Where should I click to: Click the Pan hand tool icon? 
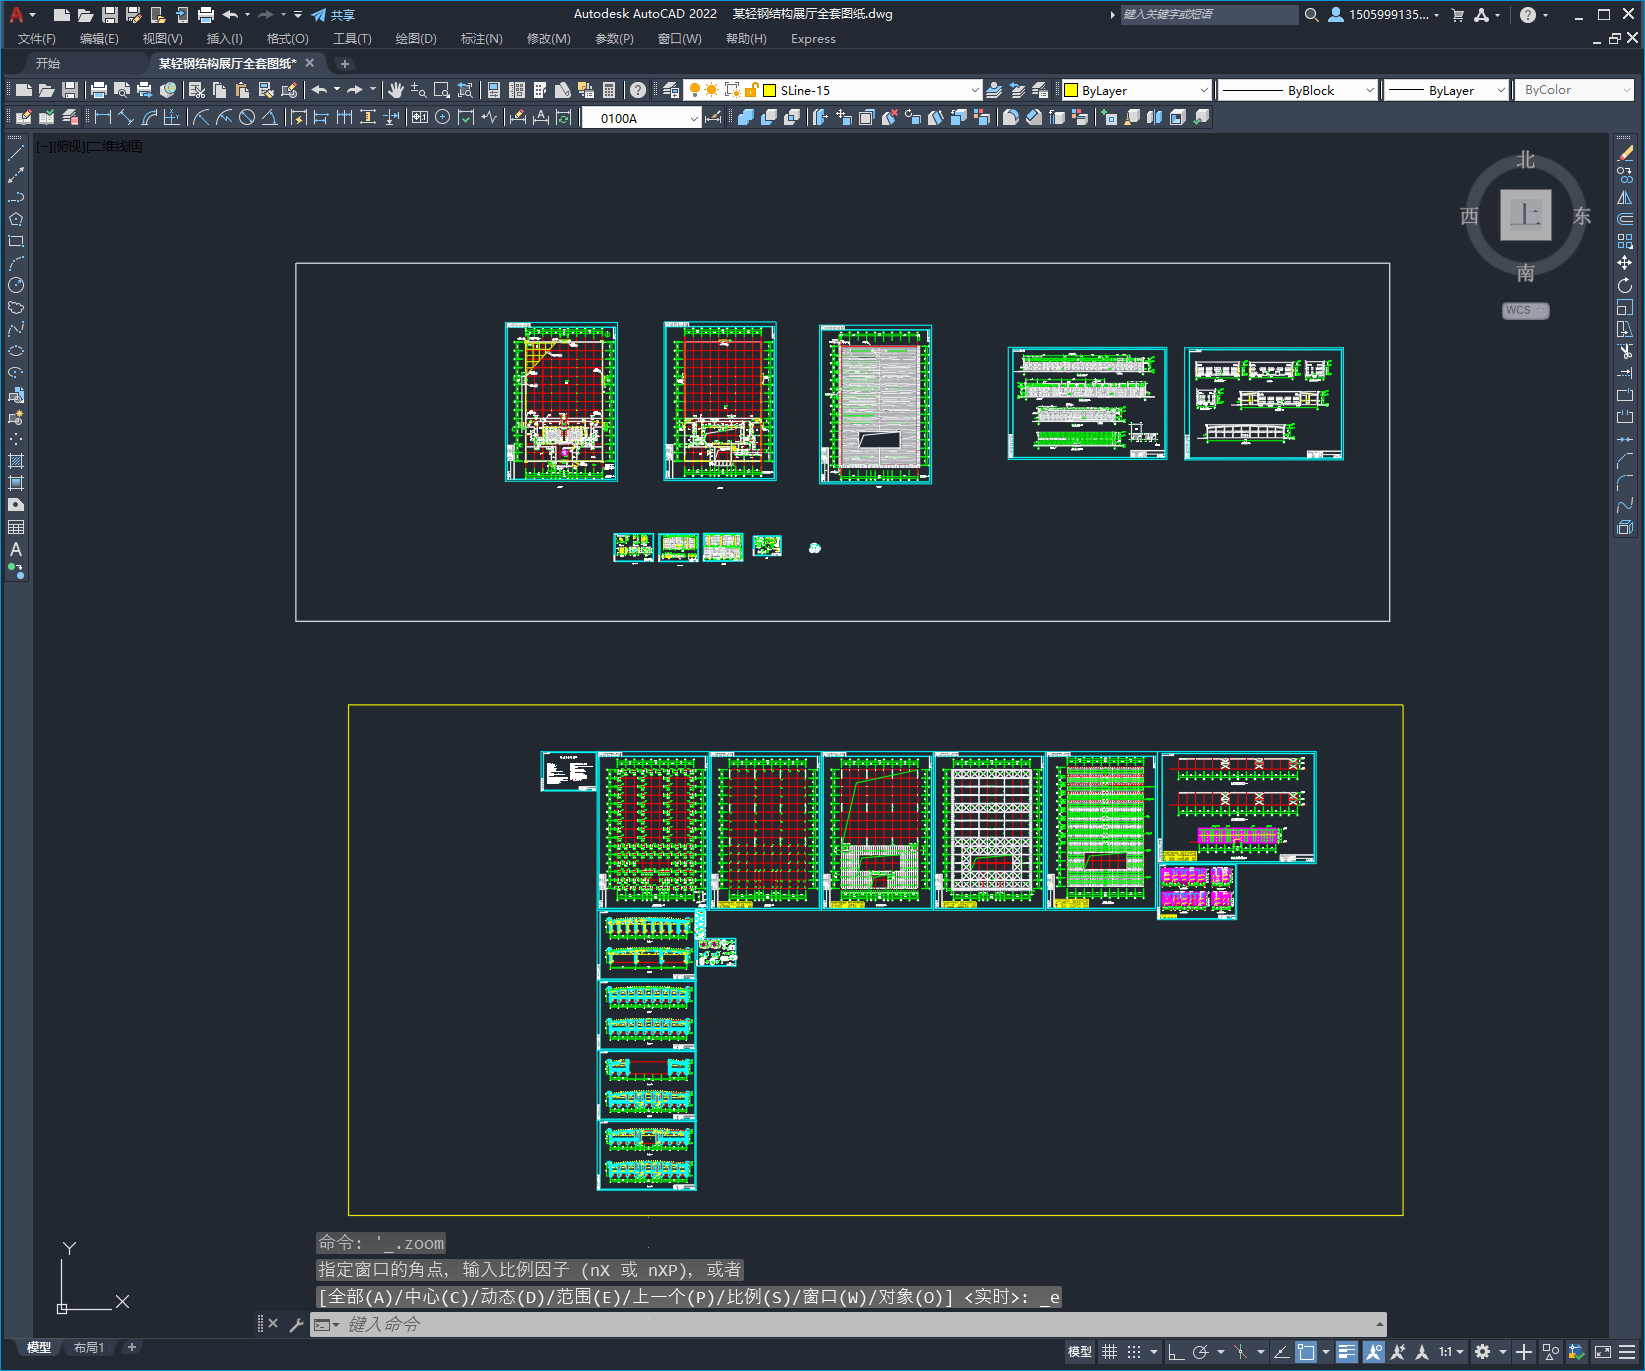tap(396, 90)
